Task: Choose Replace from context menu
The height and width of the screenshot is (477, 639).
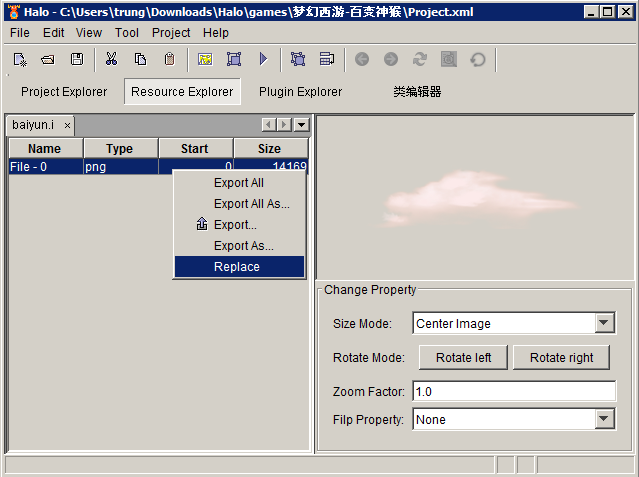Action: tap(239, 267)
